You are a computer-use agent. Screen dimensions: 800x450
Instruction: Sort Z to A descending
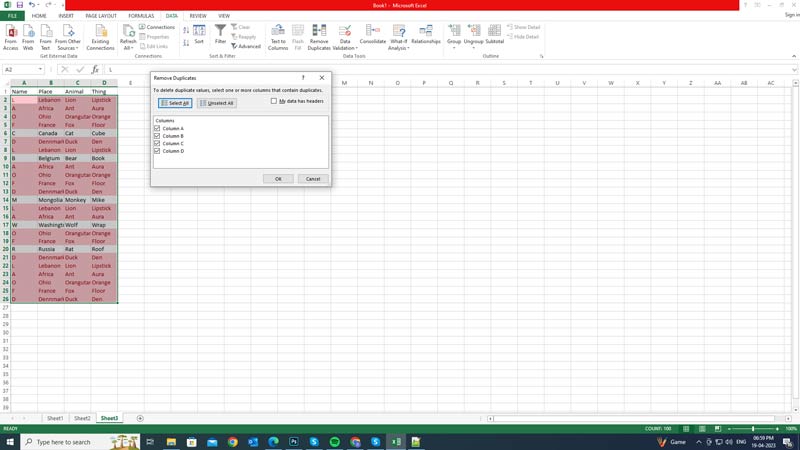pyautogui.click(x=186, y=43)
